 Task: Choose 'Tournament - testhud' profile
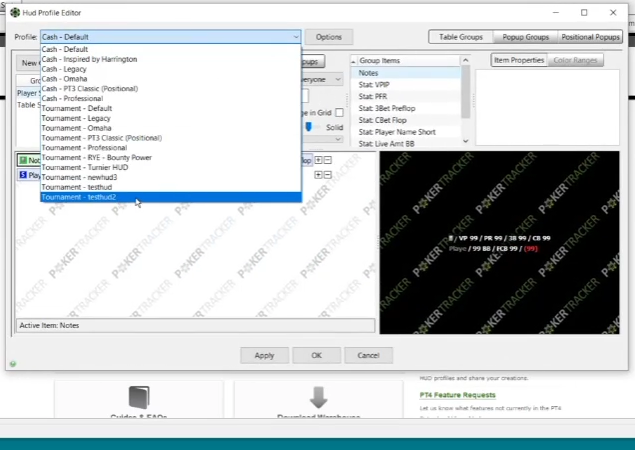point(171,187)
